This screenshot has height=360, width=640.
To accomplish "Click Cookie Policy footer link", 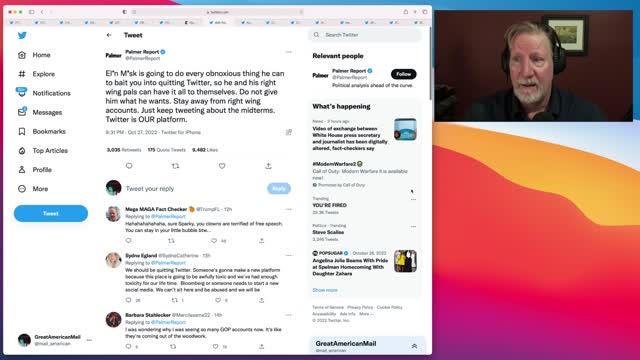I will [x=389, y=307].
